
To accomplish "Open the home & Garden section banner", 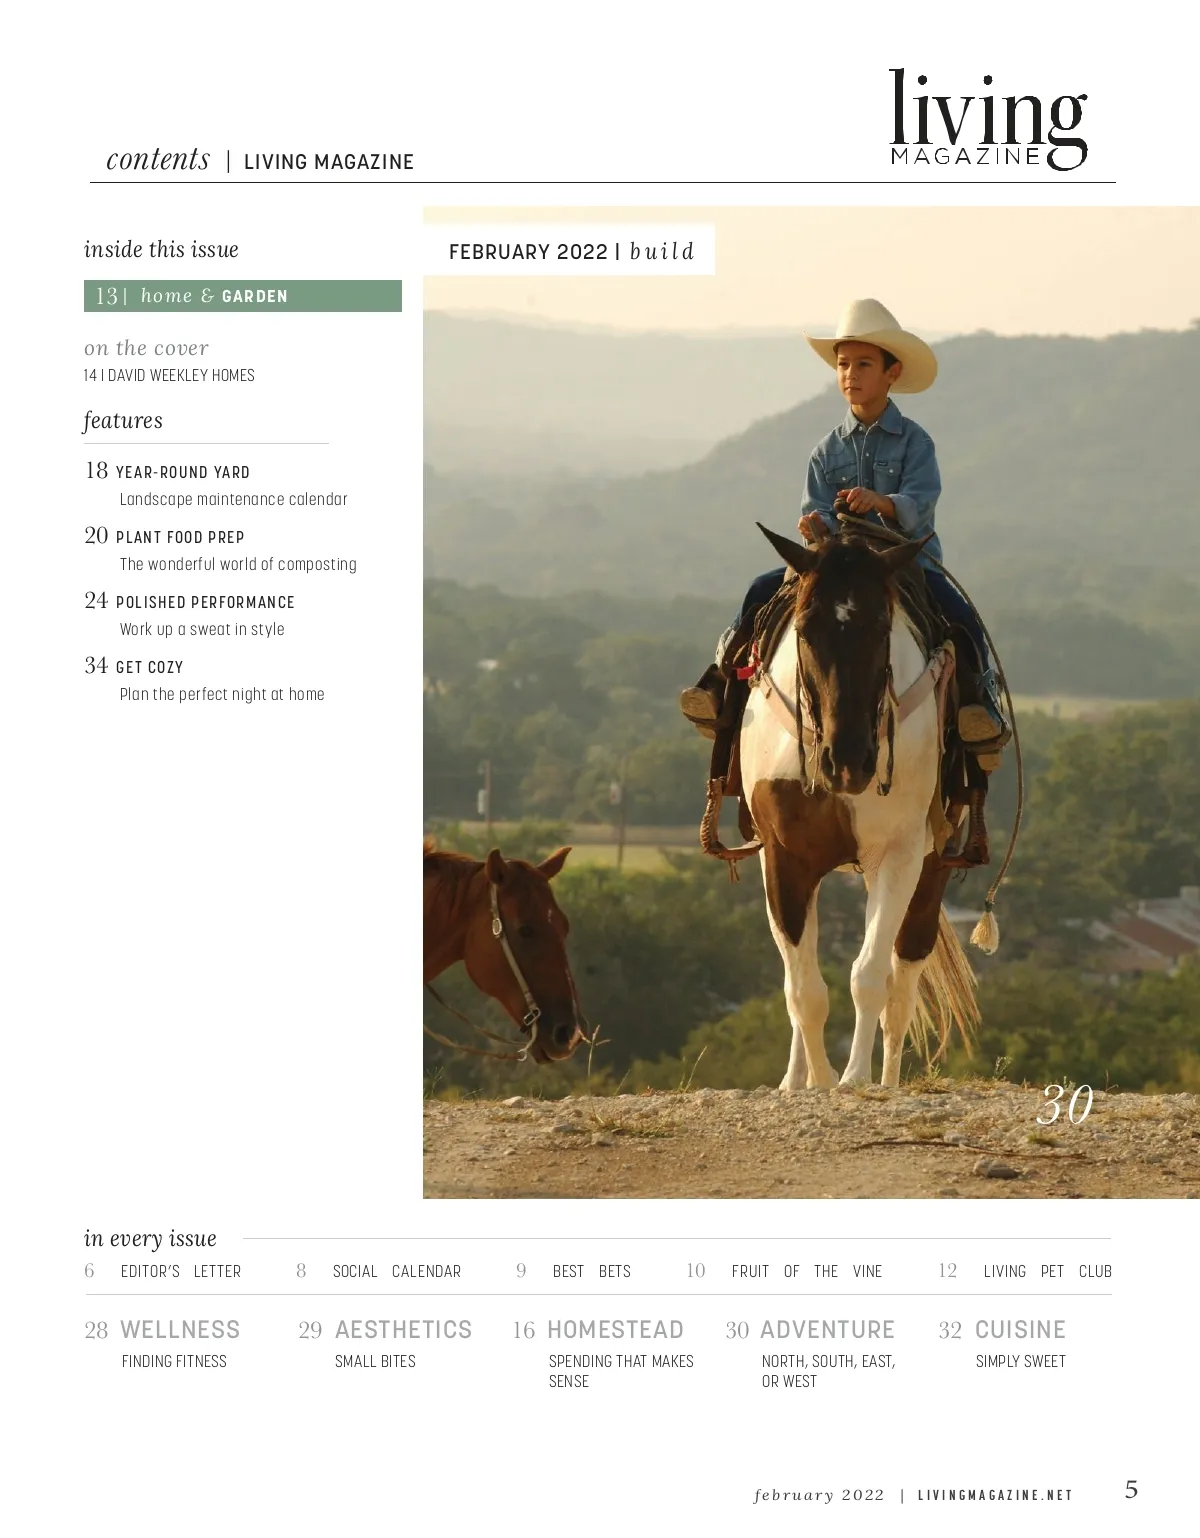I will pyautogui.click(x=242, y=296).
